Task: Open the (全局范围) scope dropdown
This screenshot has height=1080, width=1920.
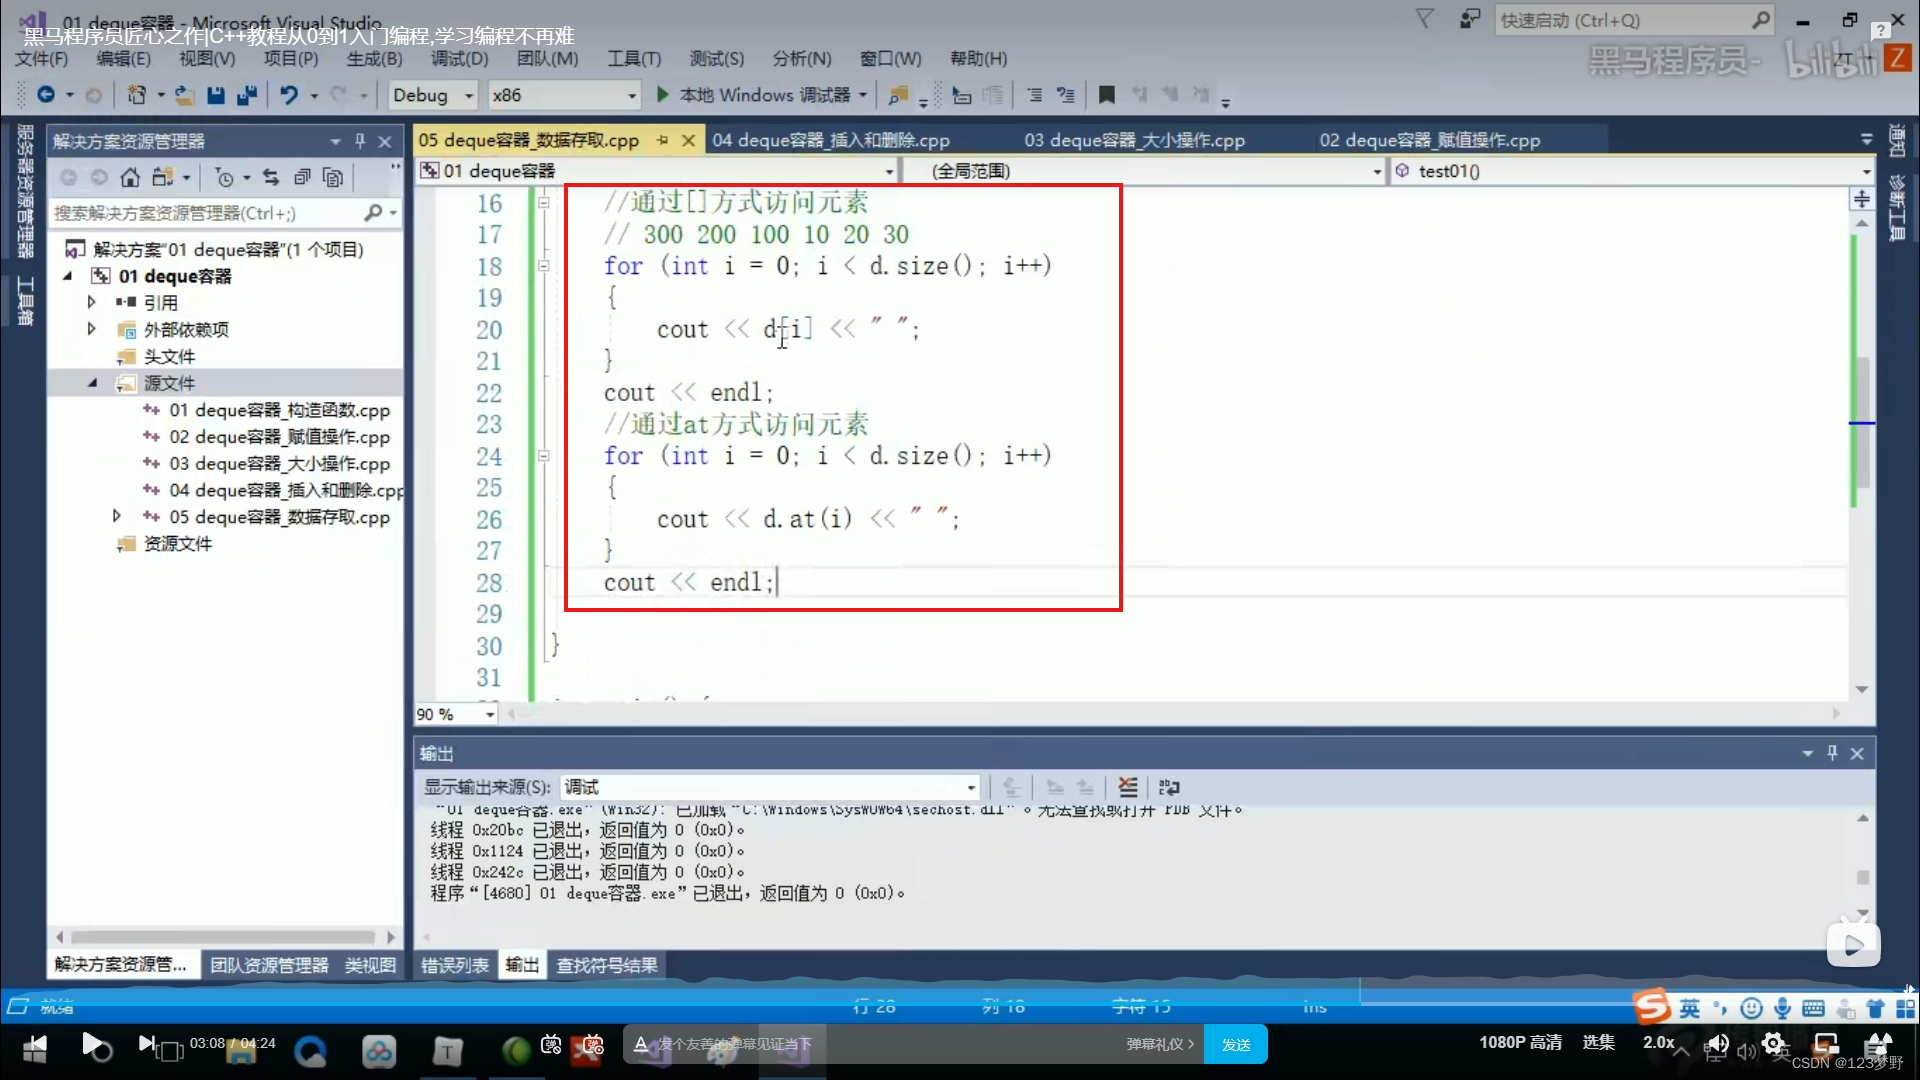Action: pyautogui.click(x=1377, y=171)
